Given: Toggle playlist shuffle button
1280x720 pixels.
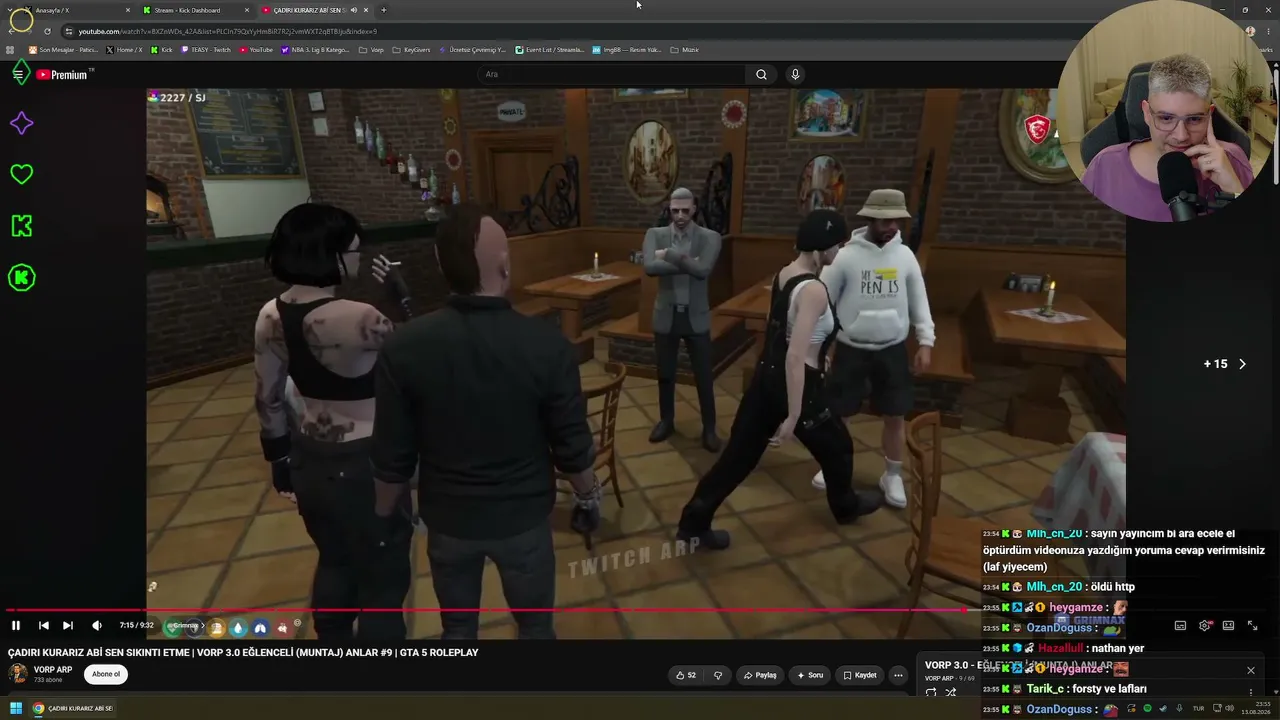Looking at the screenshot, I should (951, 692).
